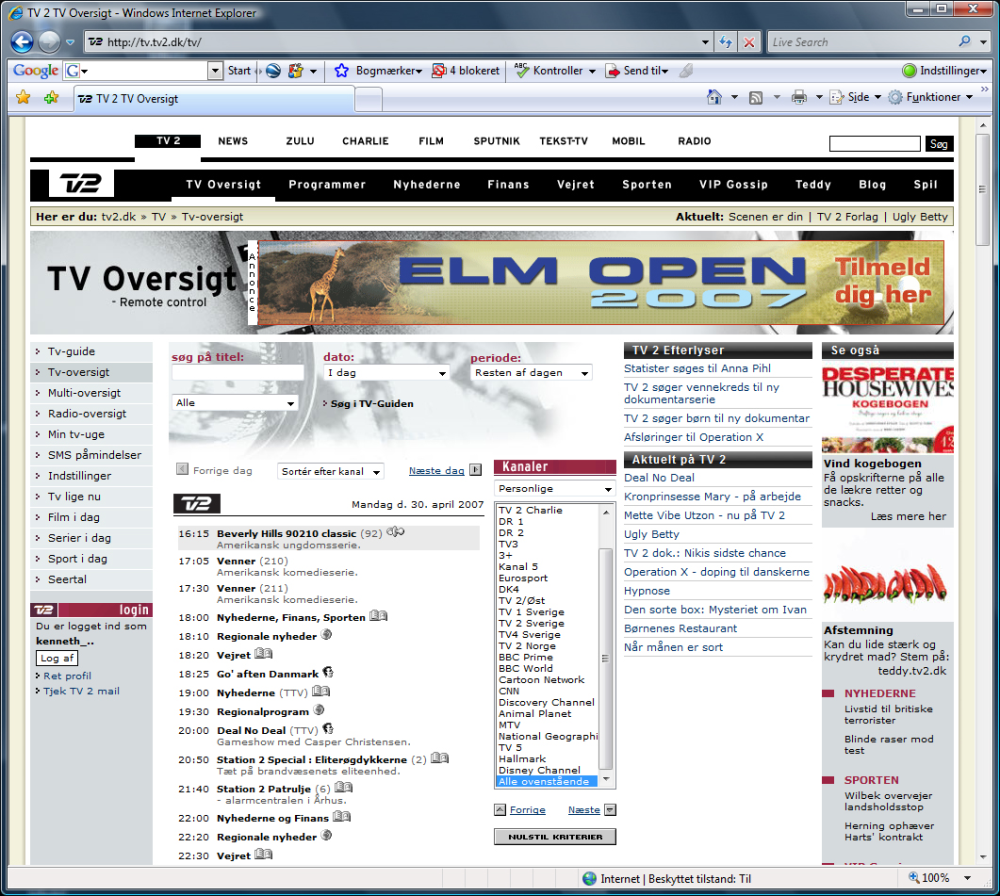Open Film i dag in the left sidebar
1000x896 pixels.
(73, 517)
